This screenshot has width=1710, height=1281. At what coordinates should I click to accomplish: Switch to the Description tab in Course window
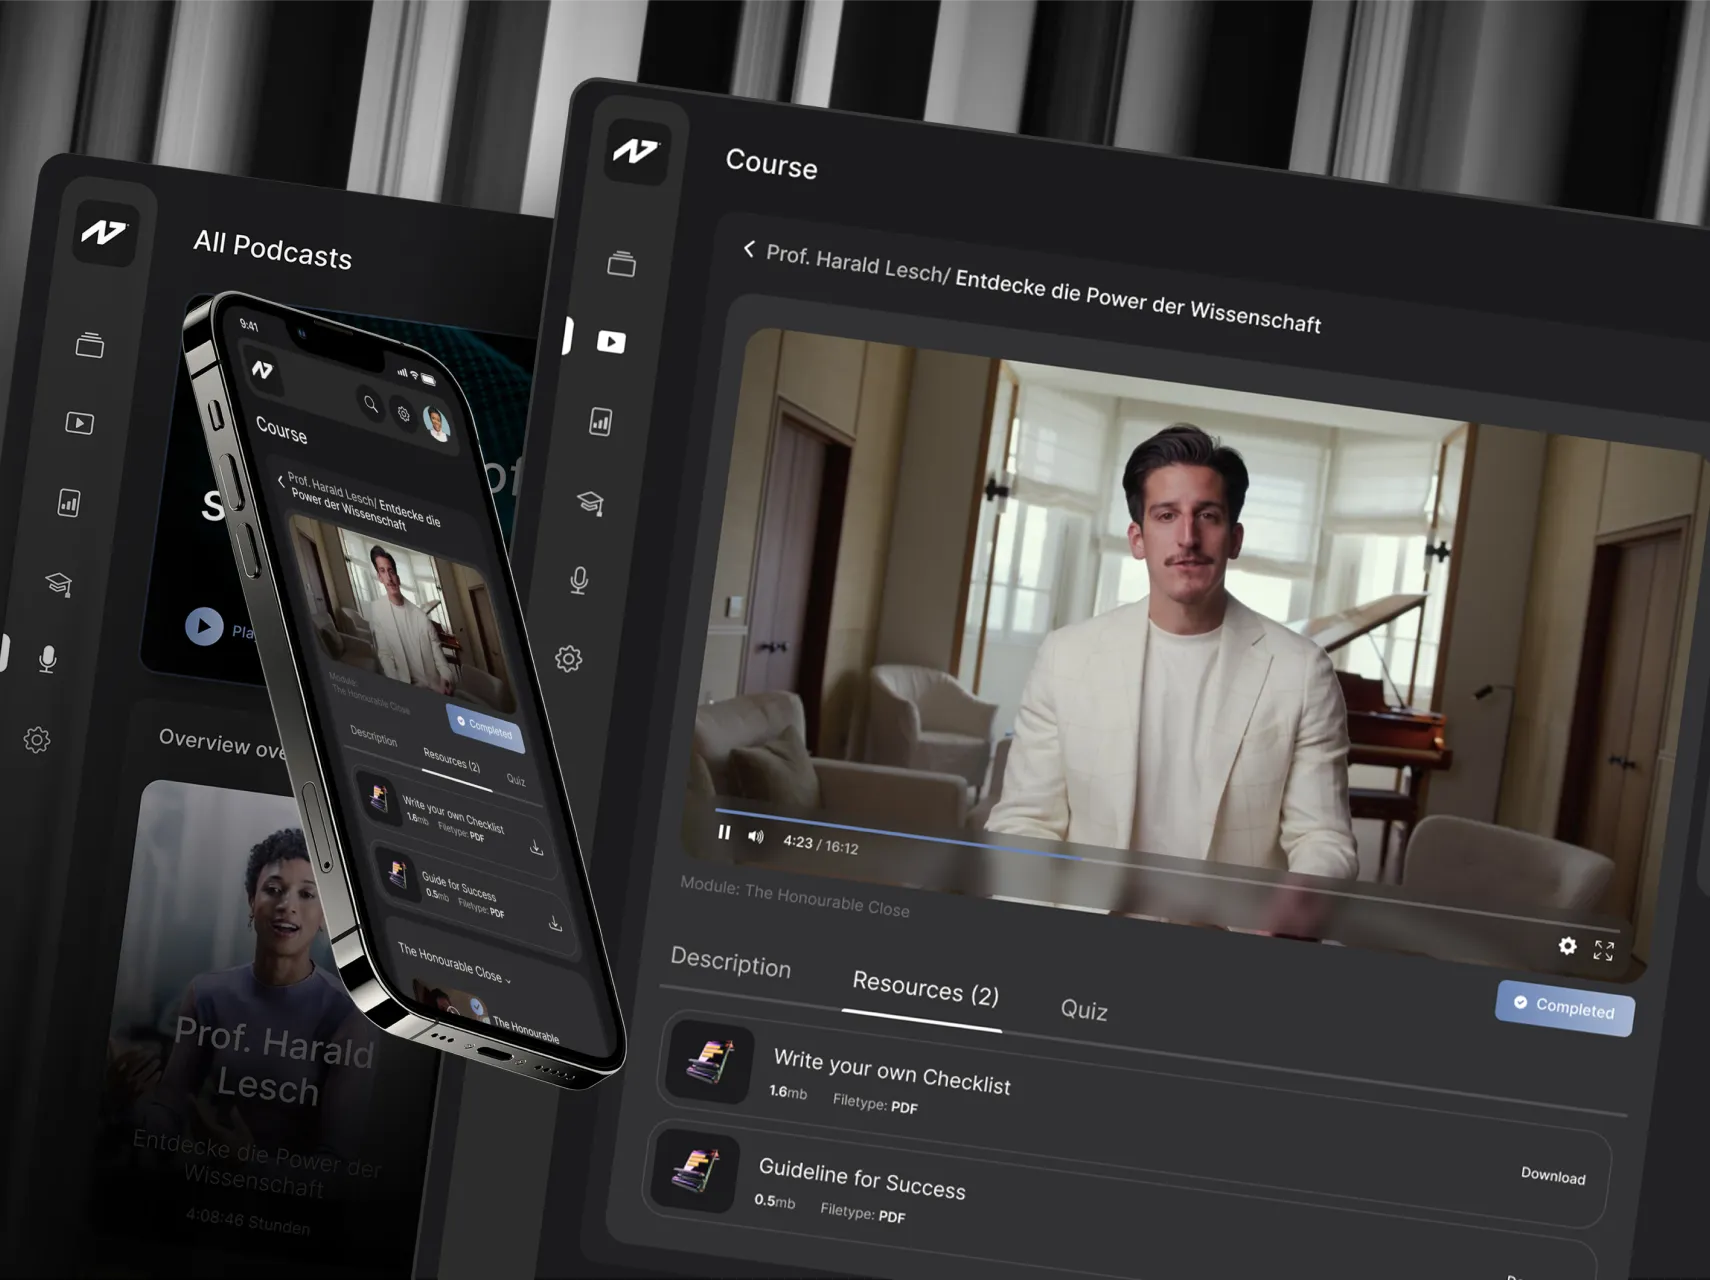[731, 962]
